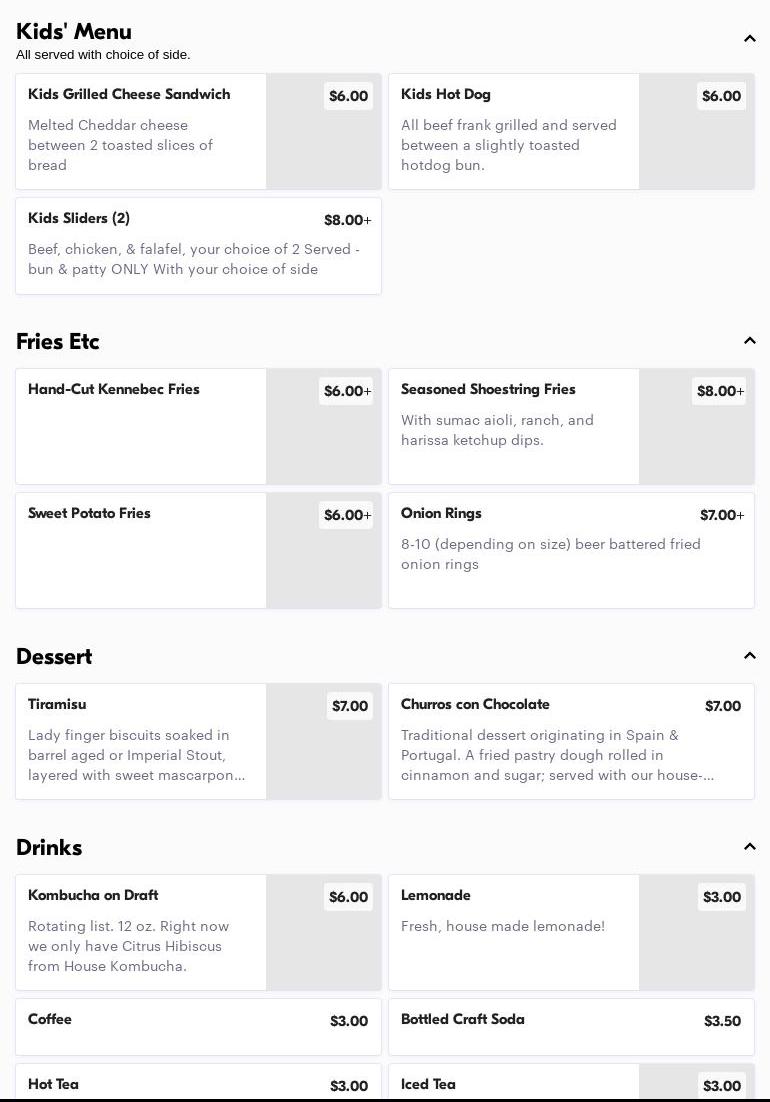Image resolution: width=770 pixels, height=1102 pixels.
Task: Open the Iced Tea item
Action: point(513,1084)
